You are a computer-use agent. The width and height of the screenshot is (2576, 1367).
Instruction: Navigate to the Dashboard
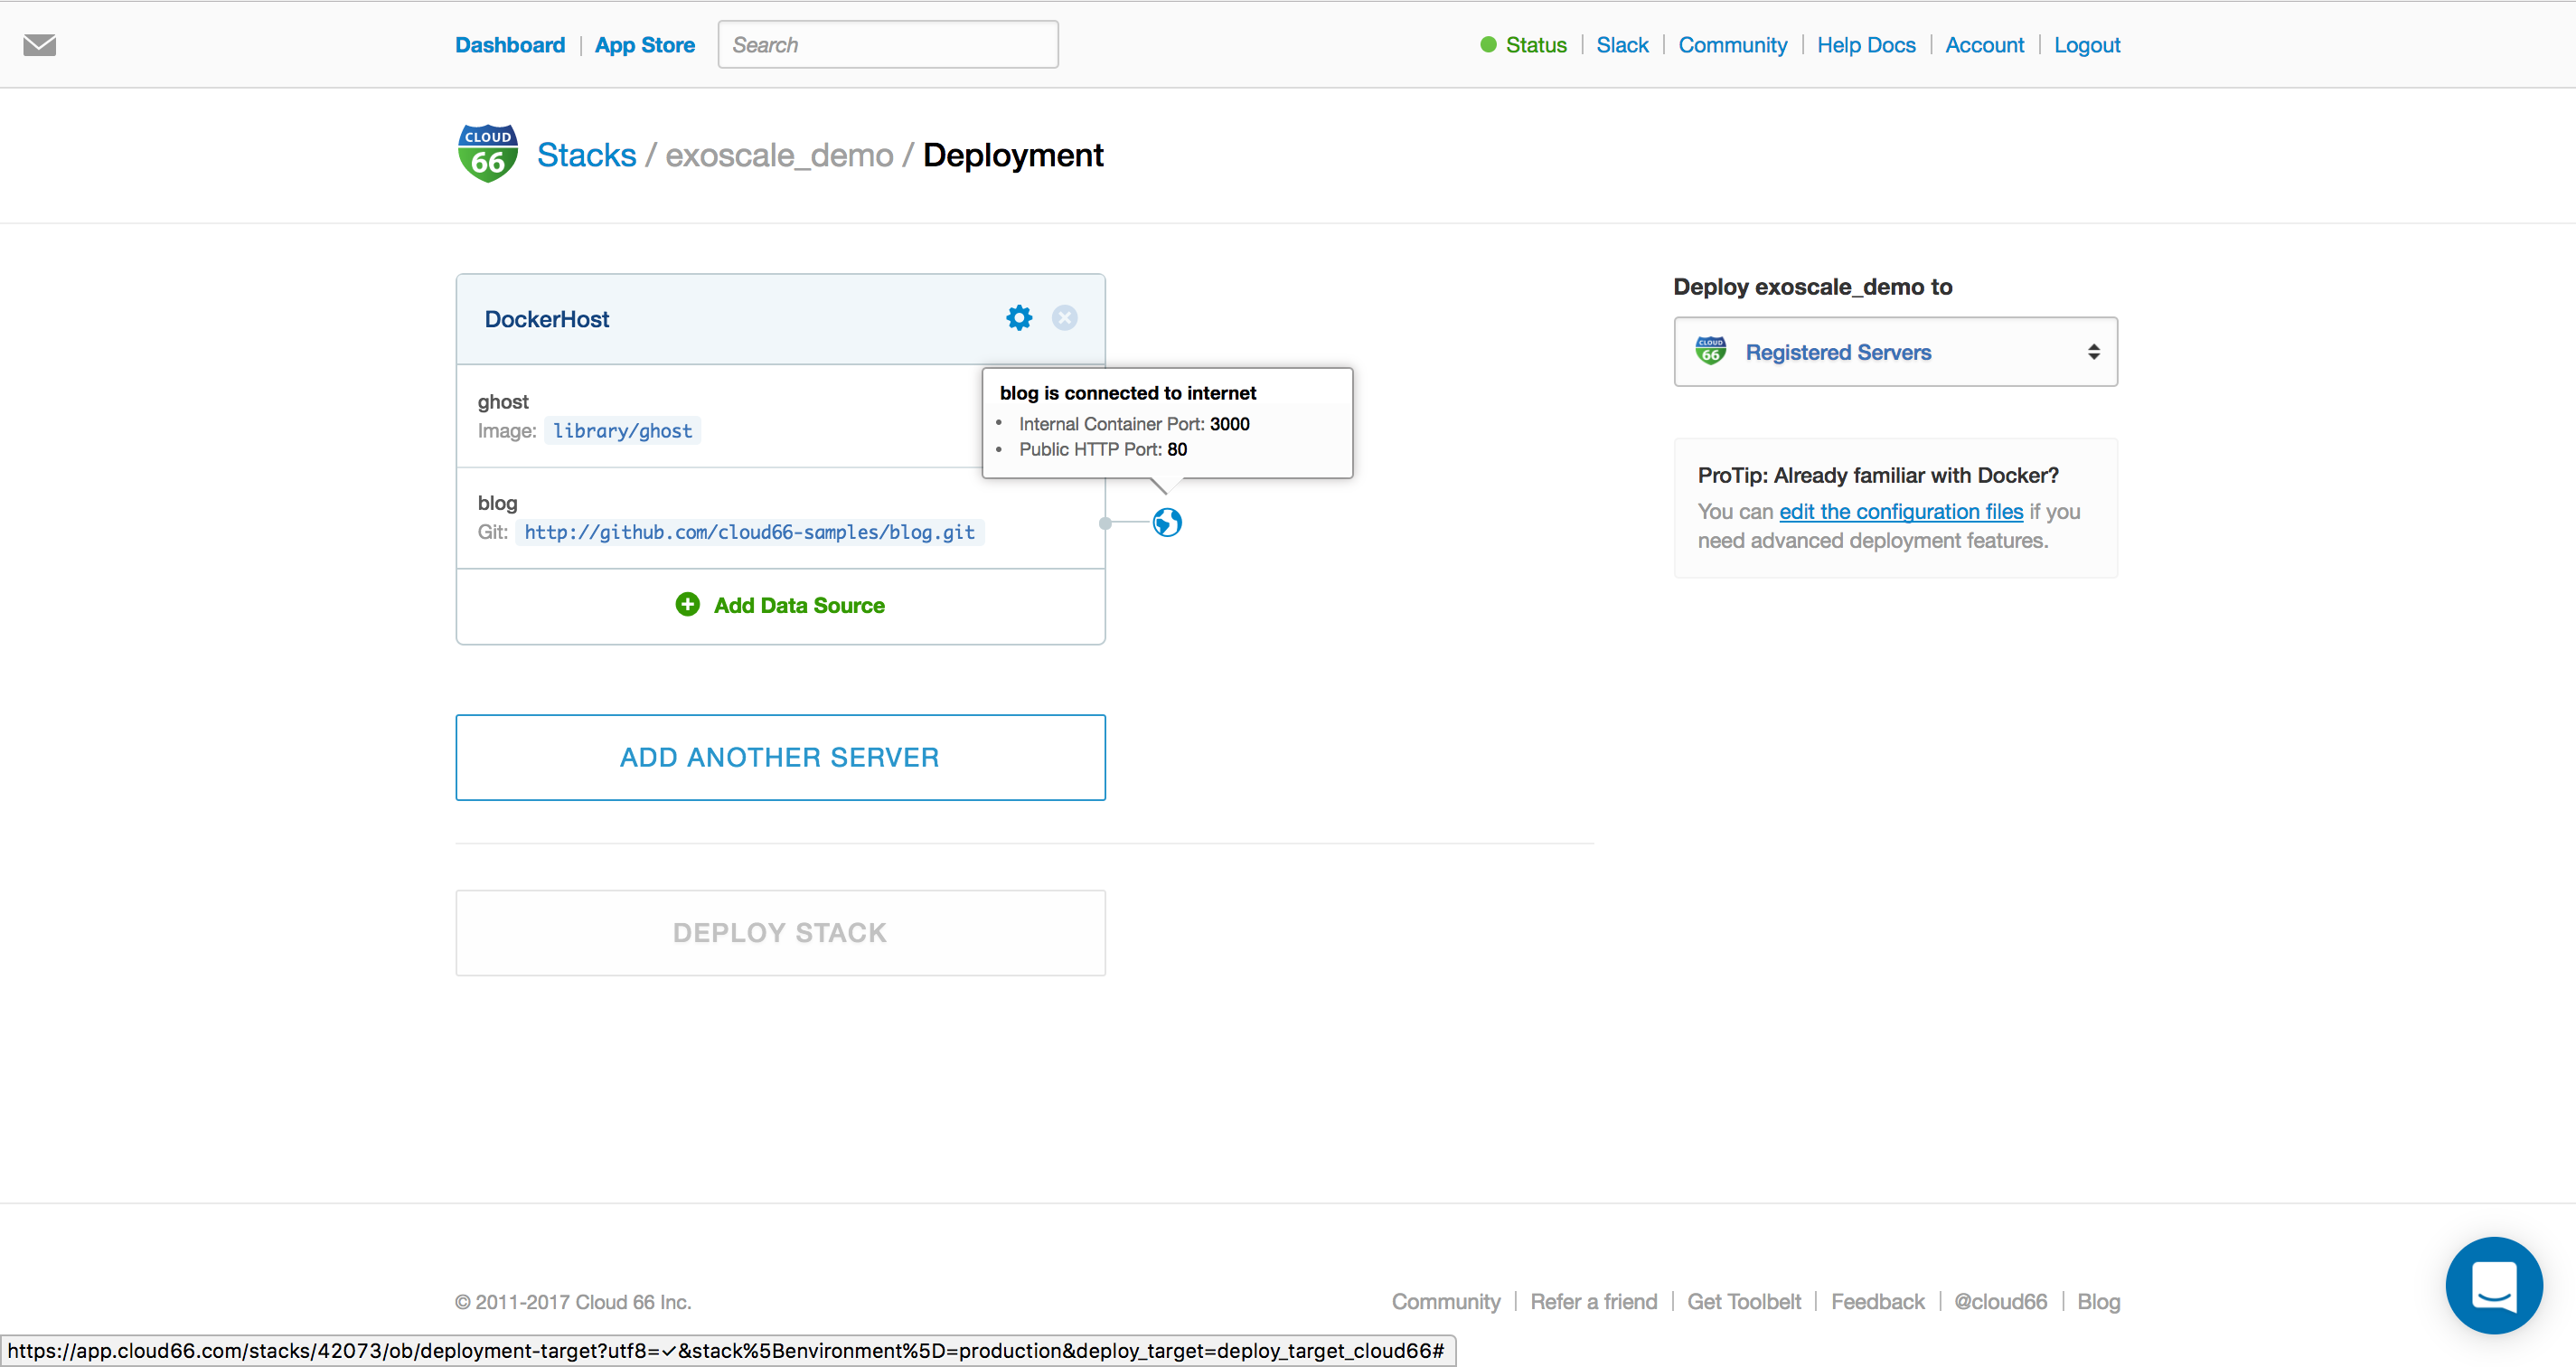click(x=510, y=44)
